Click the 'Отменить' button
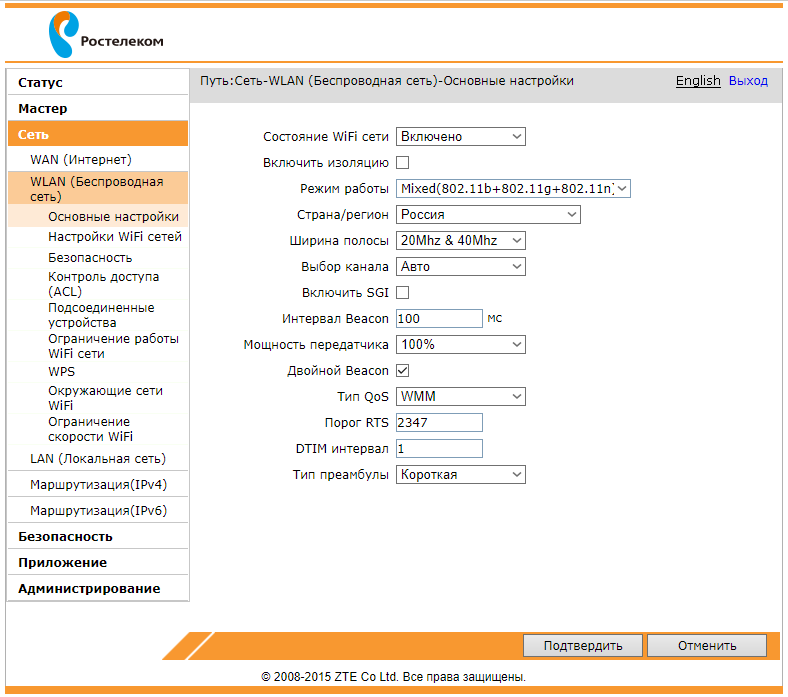 [x=707, y=646]
